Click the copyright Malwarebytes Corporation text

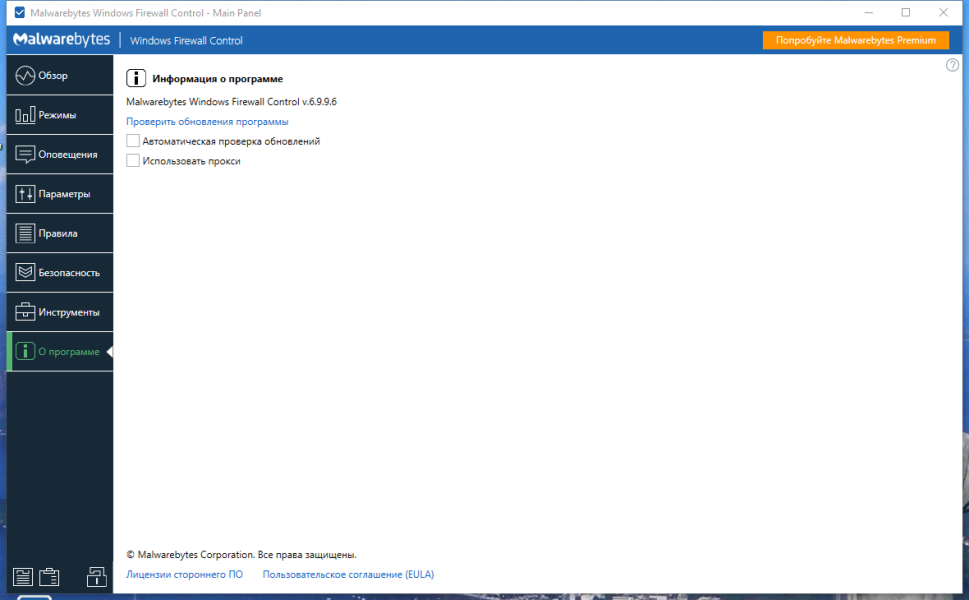(241, 555)
